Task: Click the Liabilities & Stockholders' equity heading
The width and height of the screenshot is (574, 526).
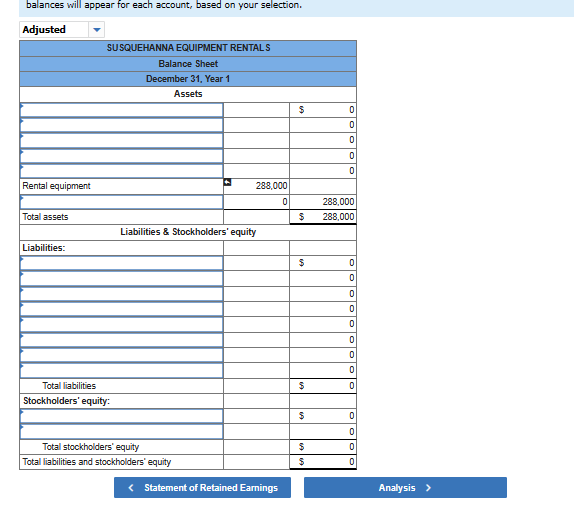Action: click(x=188, y=232)
